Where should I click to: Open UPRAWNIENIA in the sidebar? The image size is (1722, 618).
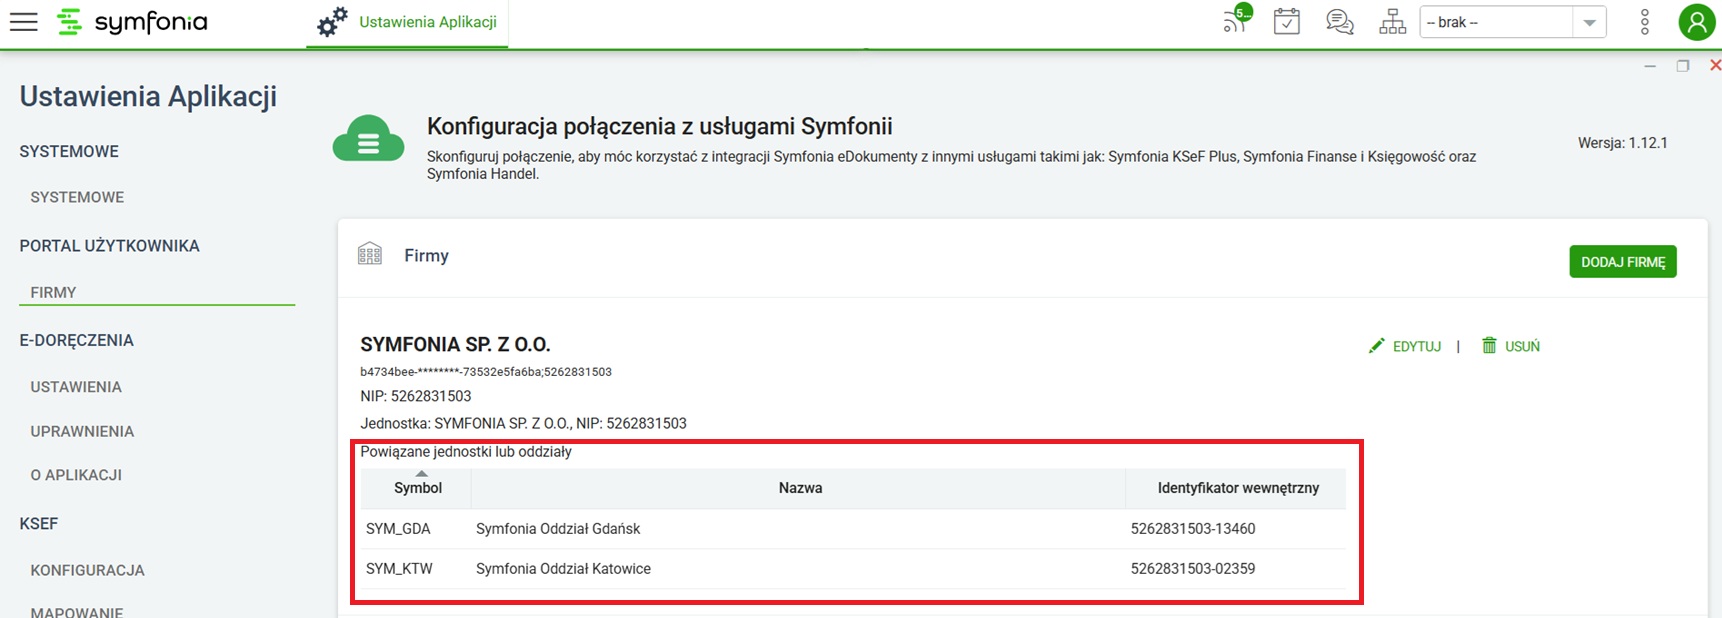pyautogui.click(x=82, y=431)
